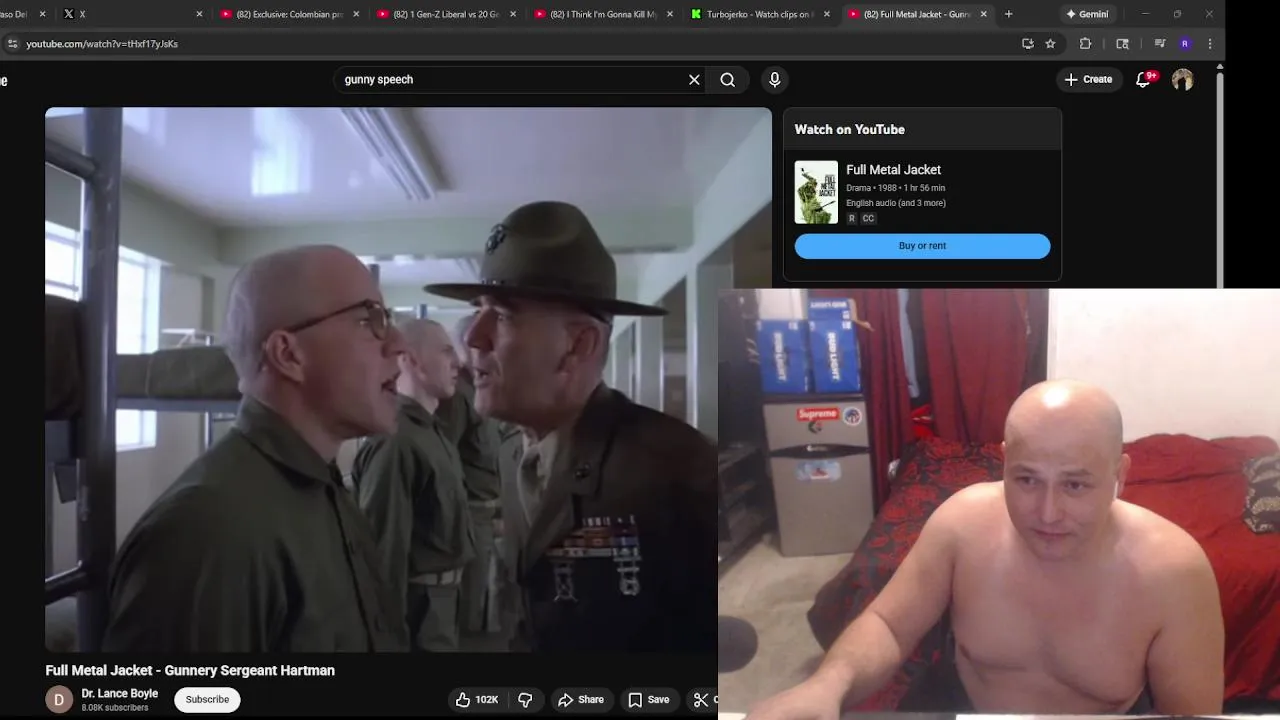Bookmark this page with star icon
1280x720 pixels.
[1050, 44]
